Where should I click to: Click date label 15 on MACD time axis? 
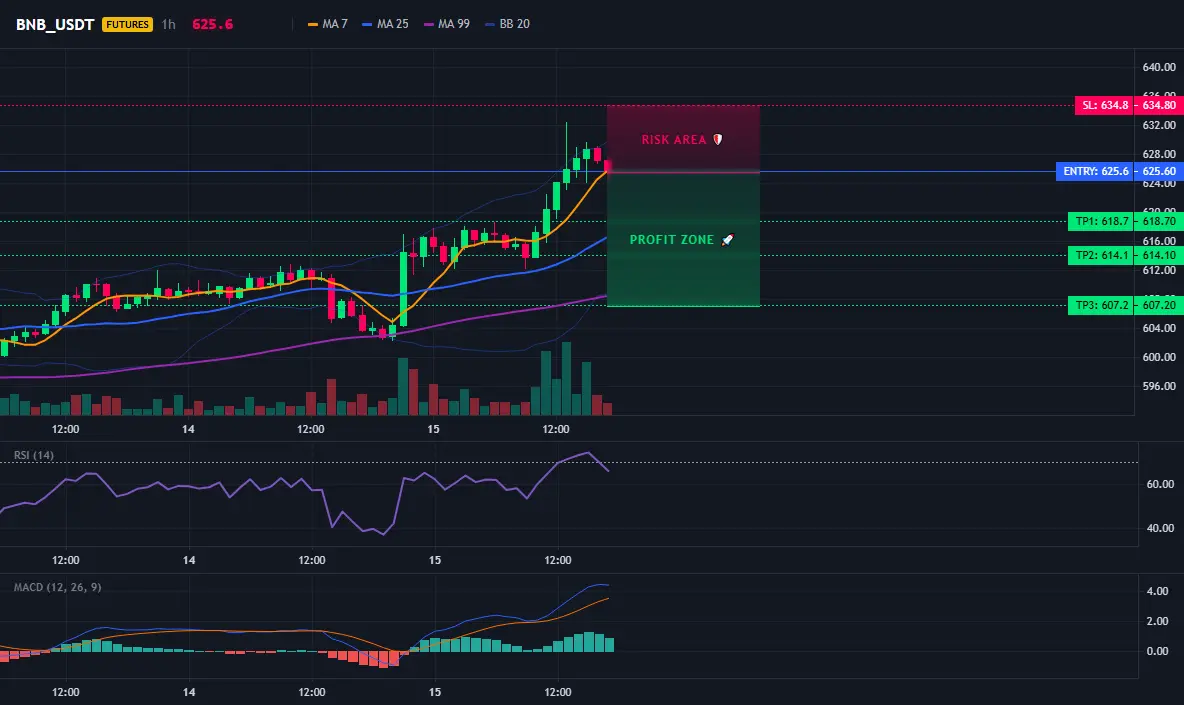point(435,692)
